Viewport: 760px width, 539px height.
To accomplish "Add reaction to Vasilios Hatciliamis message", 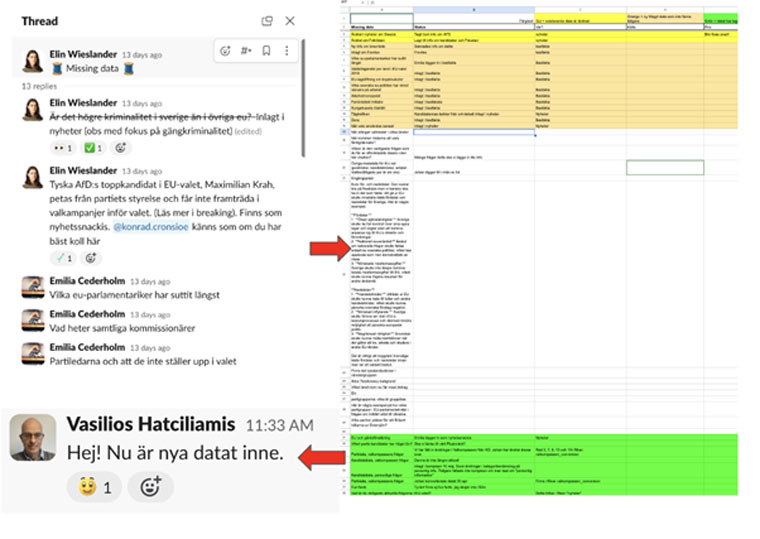I will tap(150, 487).
